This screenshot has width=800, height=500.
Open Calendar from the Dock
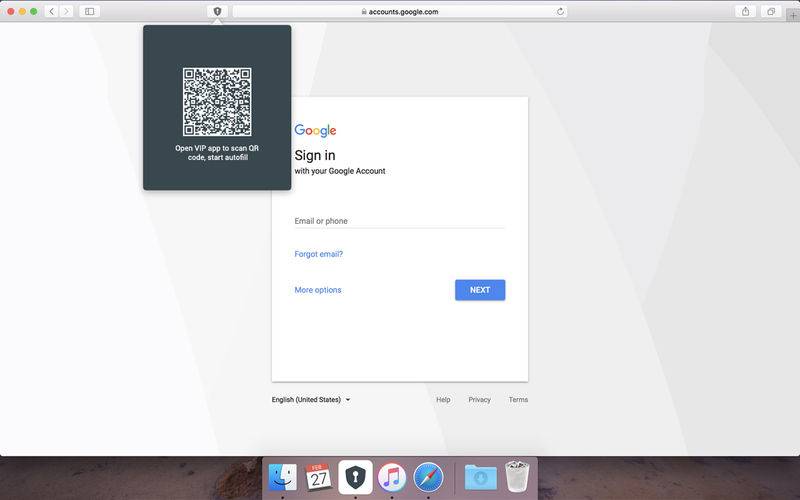319,477
